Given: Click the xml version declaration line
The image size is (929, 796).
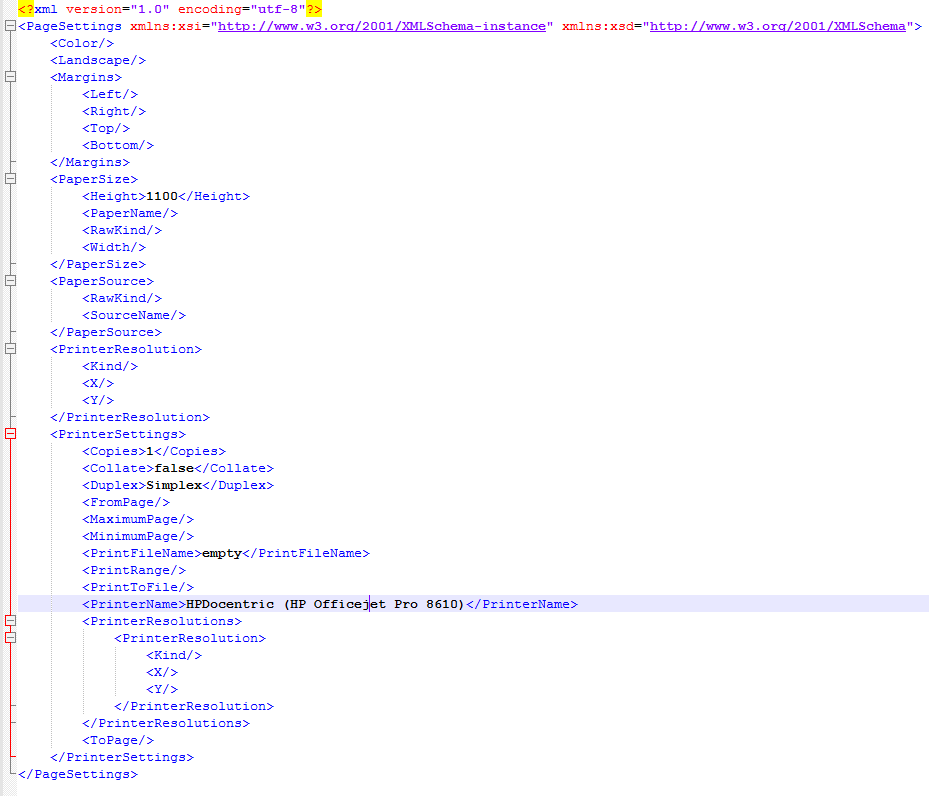Looking at the screenshot, I should pos(170,9).
